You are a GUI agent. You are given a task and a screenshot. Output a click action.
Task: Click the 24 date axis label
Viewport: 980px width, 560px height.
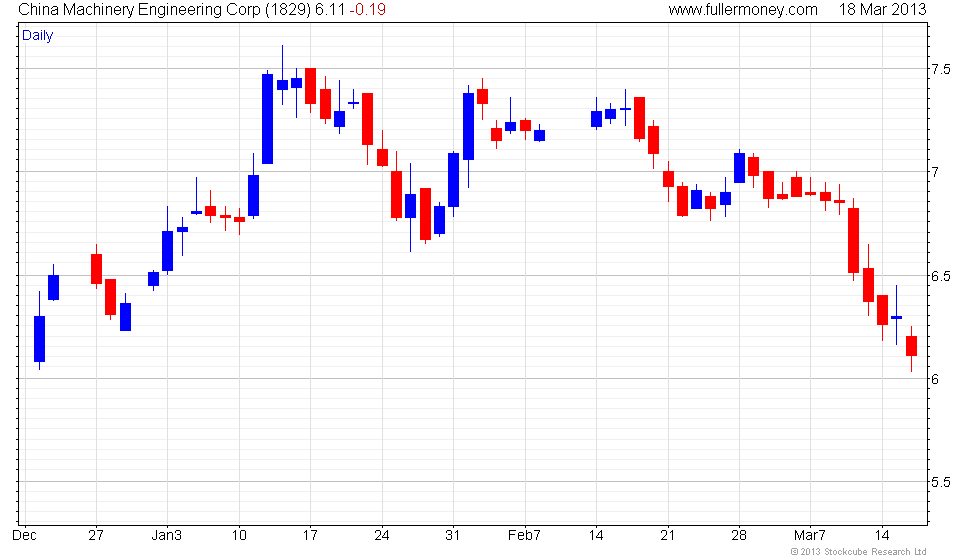tap(381, 536)
